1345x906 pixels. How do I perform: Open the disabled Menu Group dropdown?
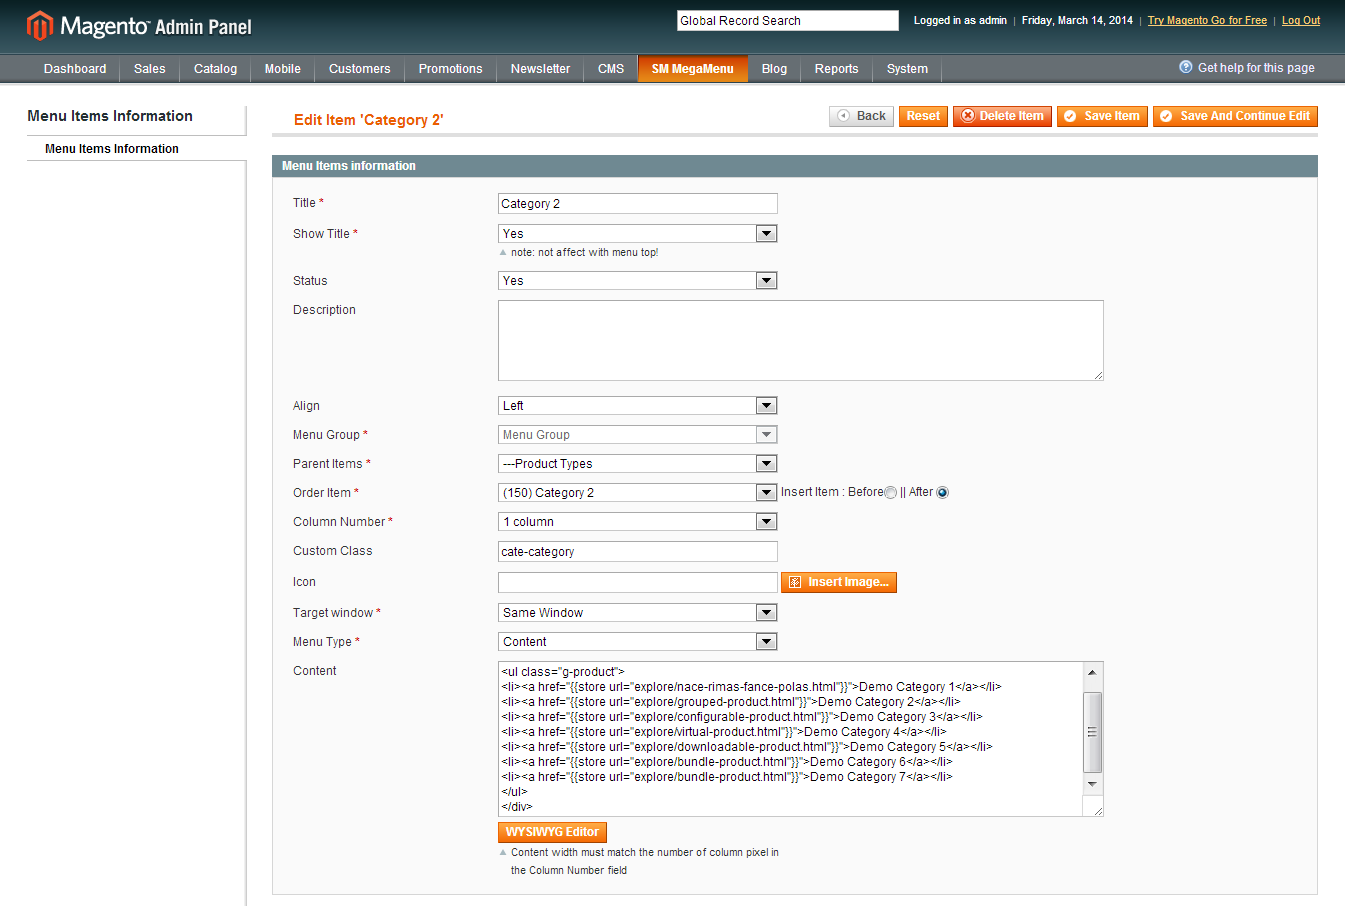coord(638,435)
